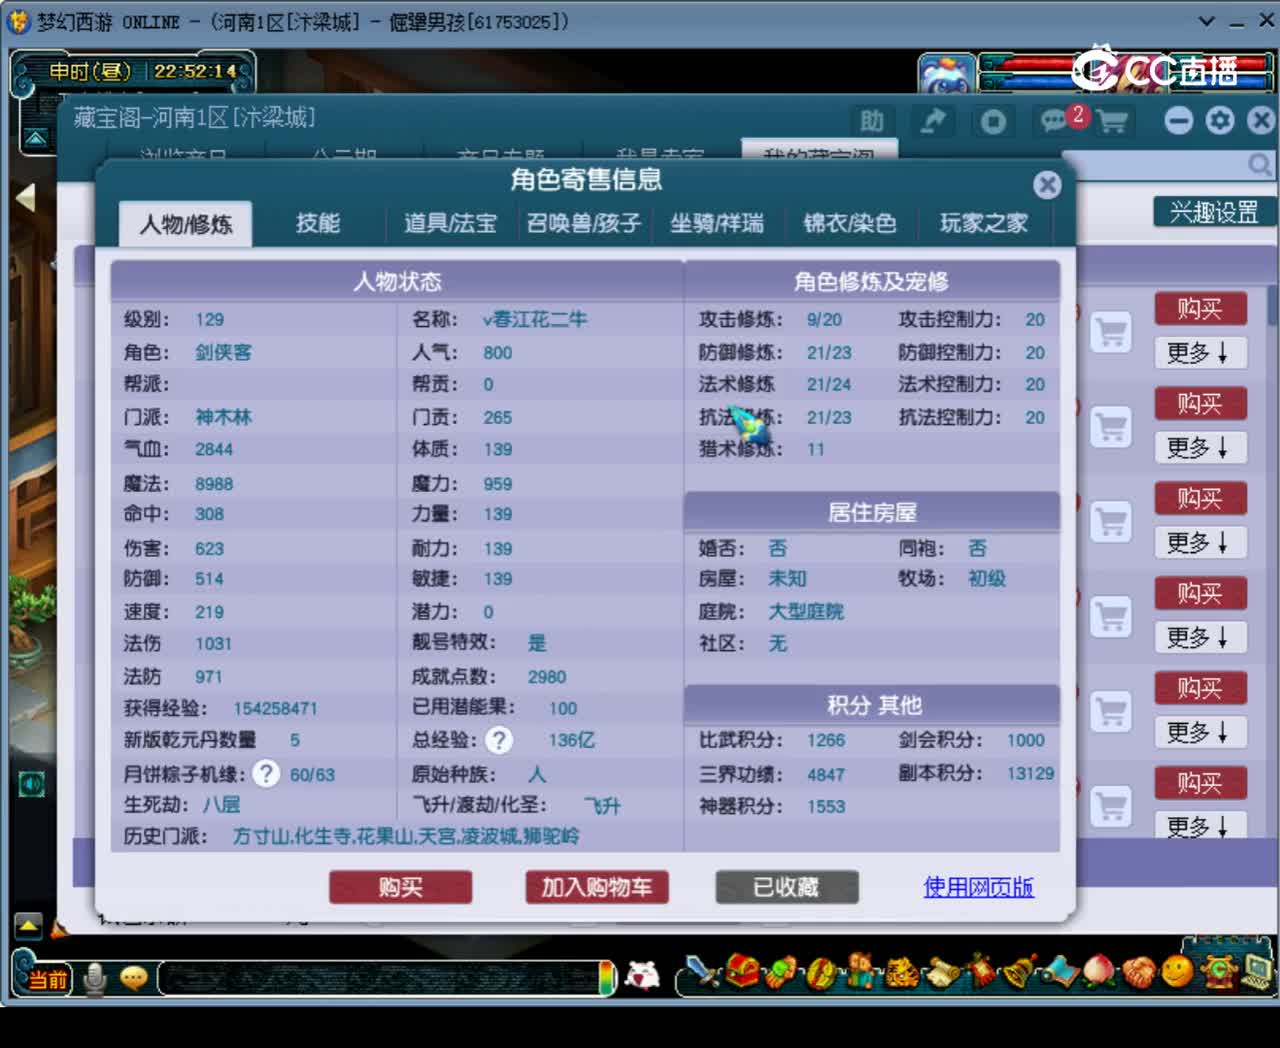This screenshot has width=1280, height=1048.
Task: Toggle the 已收藏 favorited button
Action: click(x=787, y=887)
